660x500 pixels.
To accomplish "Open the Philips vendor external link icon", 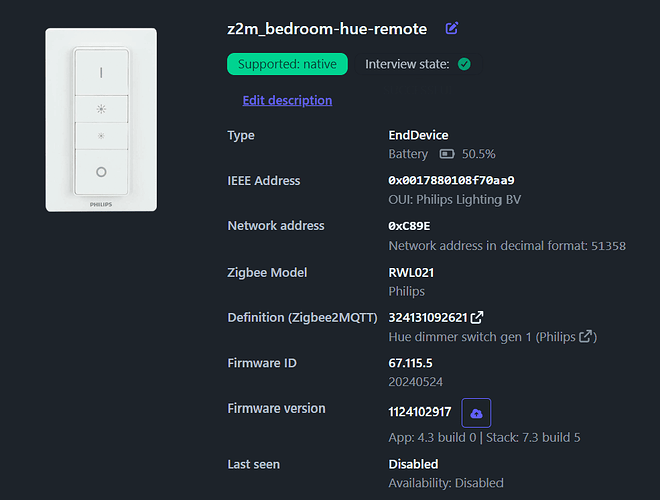I will tap(586, 336).
